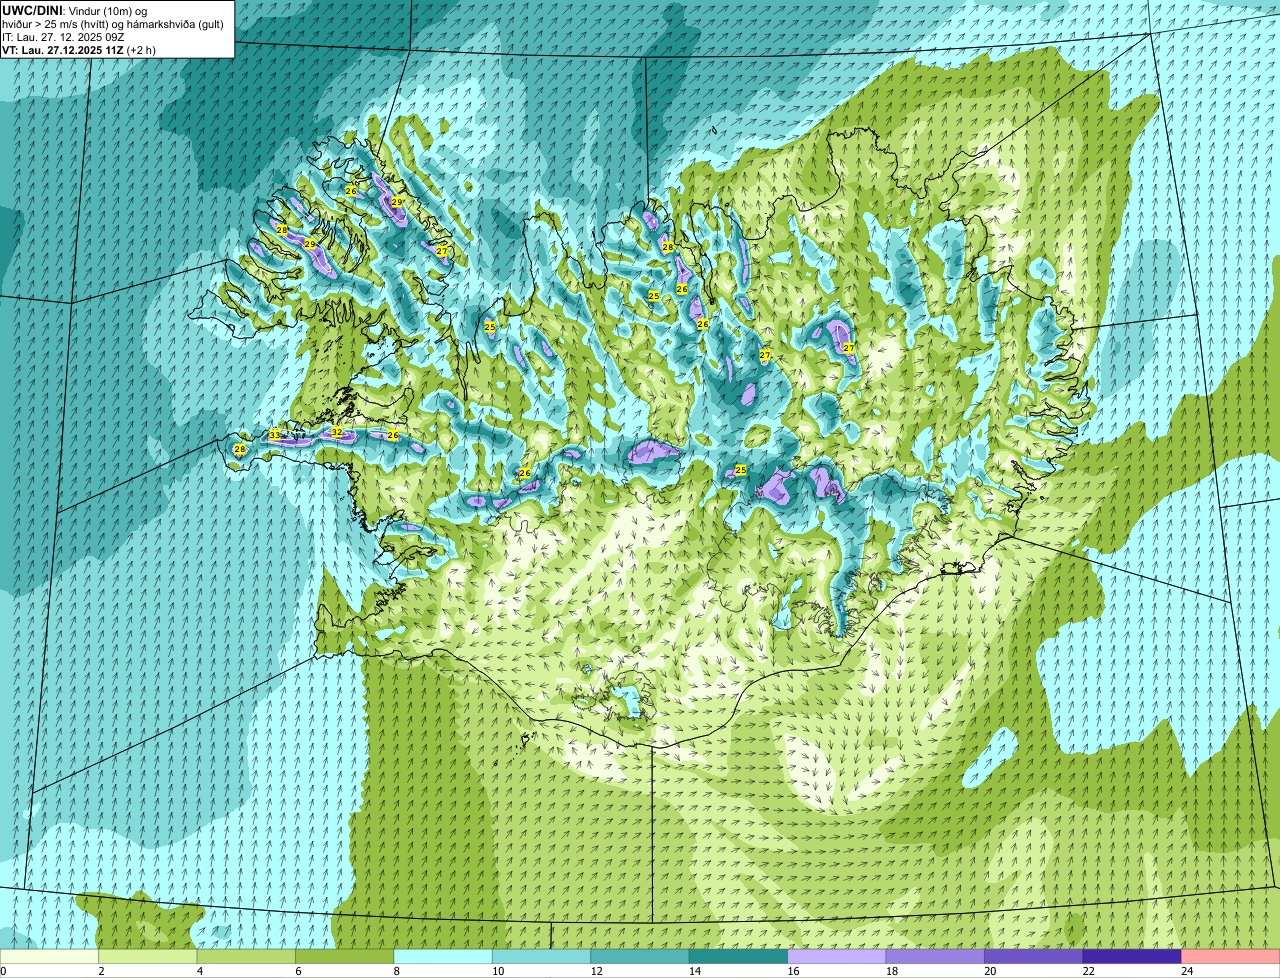Click the legend scale number 12

(596, 971)
